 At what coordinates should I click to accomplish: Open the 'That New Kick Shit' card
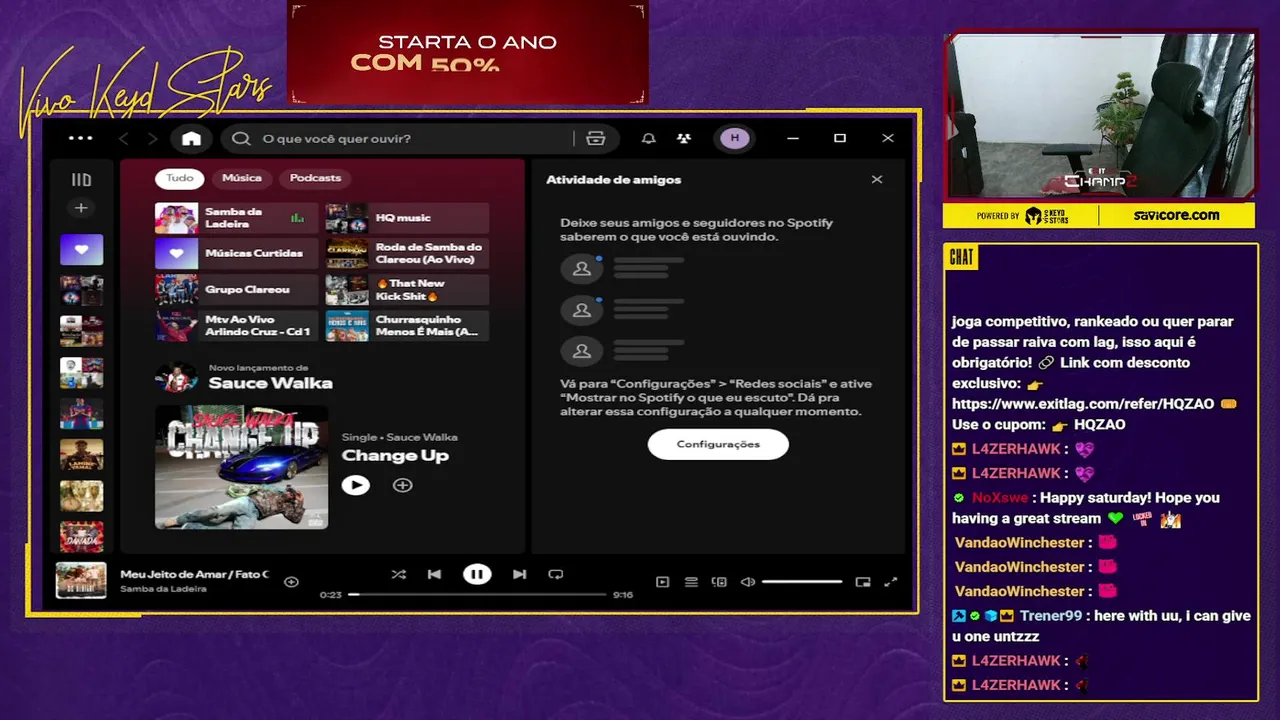407,290
